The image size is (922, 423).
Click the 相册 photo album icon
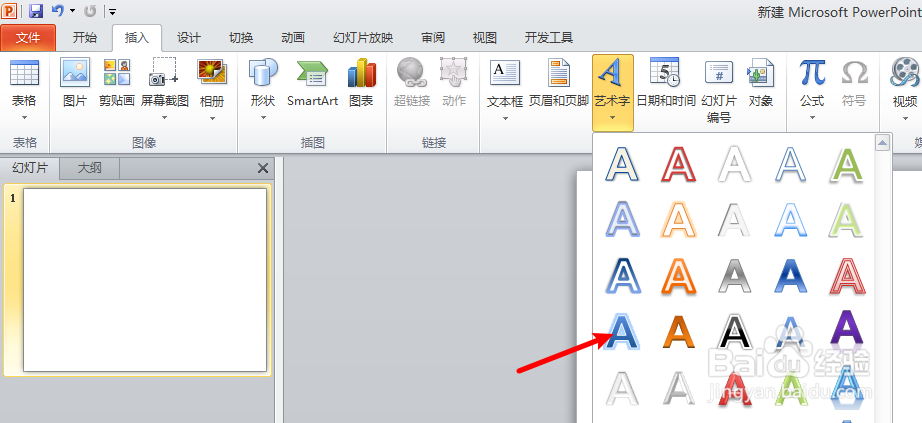click(x=212, y=72)
